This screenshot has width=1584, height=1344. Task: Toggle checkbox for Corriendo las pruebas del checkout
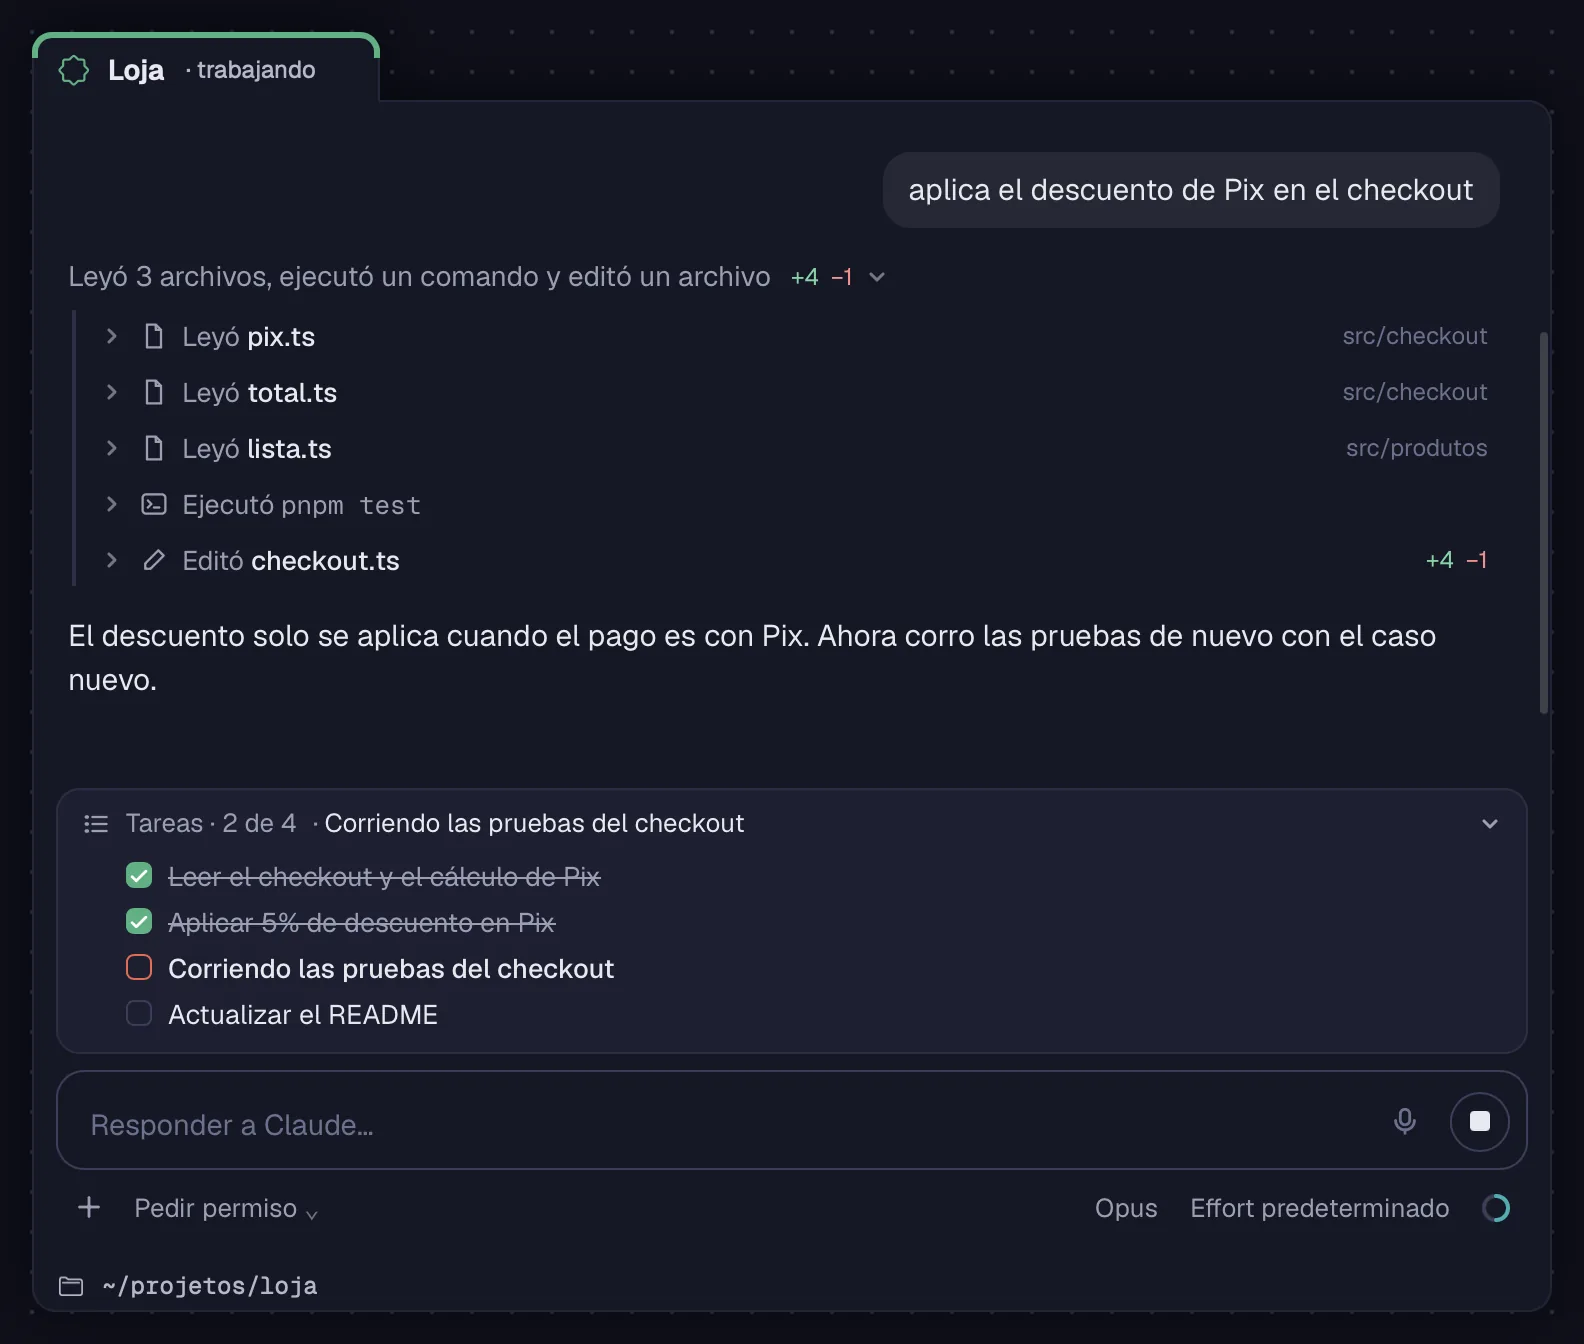click(x=139, y=967)
